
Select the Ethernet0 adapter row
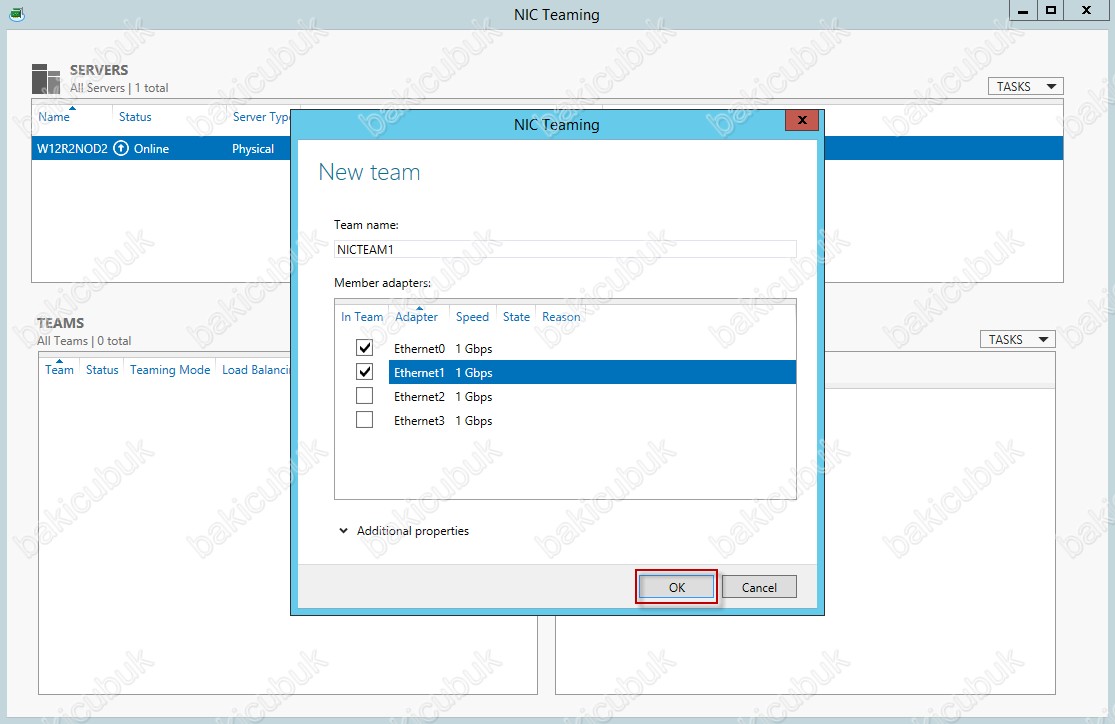click(565, 348)
